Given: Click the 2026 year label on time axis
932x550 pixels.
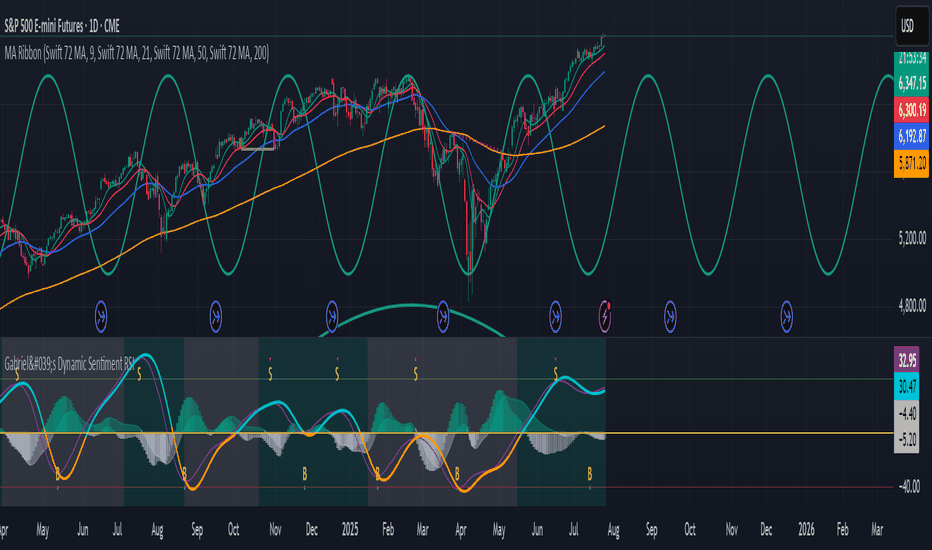Looking at the screenshot, I should tap(806, 529).
